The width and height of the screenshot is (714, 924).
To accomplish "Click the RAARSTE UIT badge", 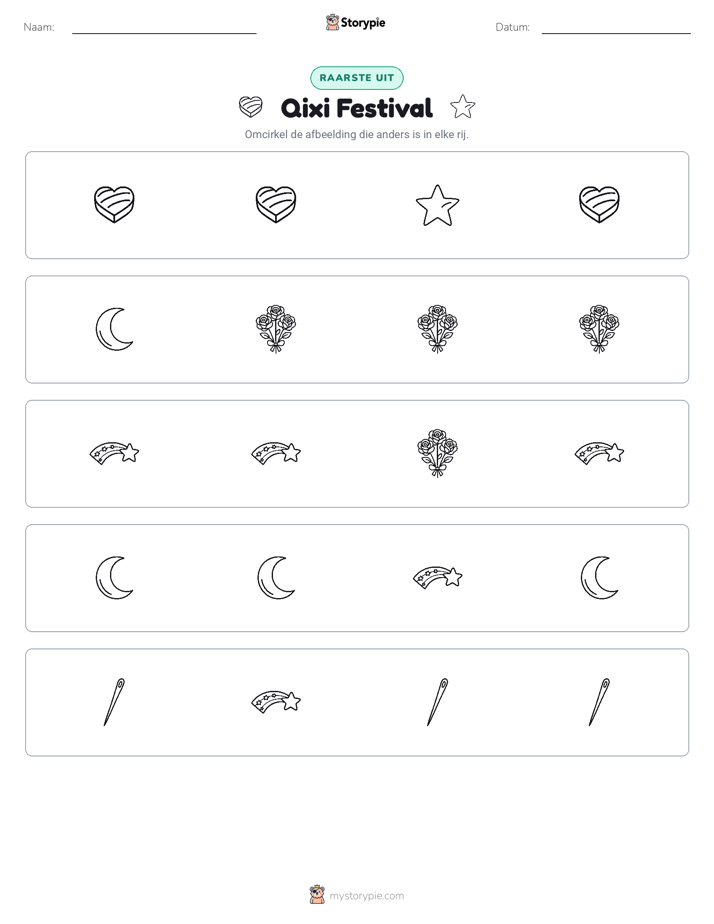I will [x=356, y=78].
